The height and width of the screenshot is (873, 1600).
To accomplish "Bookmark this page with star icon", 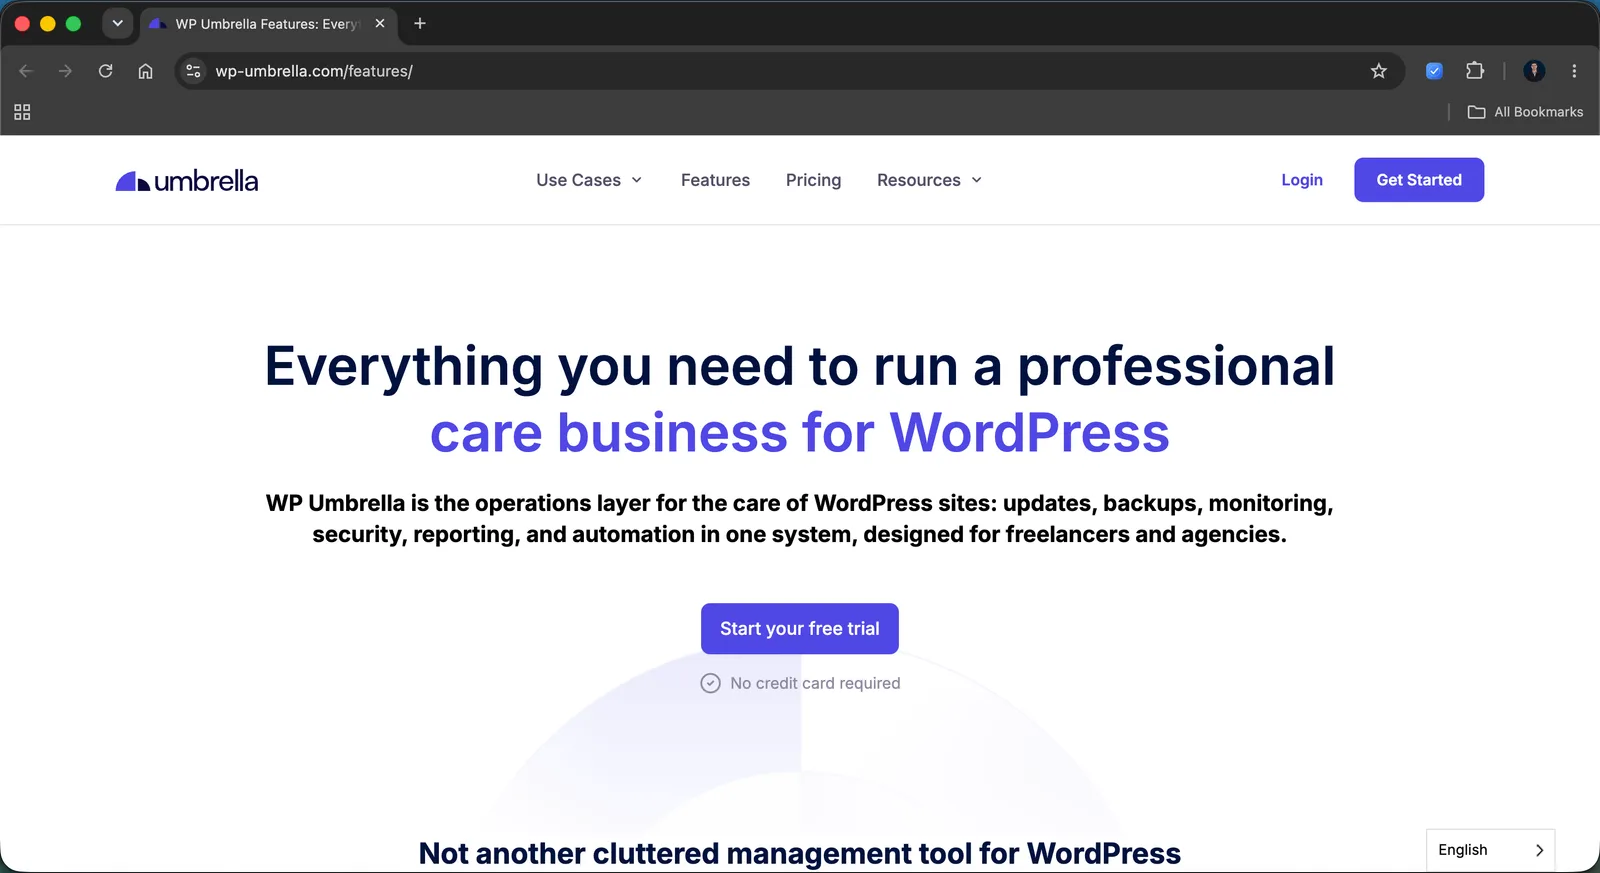I will (x=1379, y=71).
